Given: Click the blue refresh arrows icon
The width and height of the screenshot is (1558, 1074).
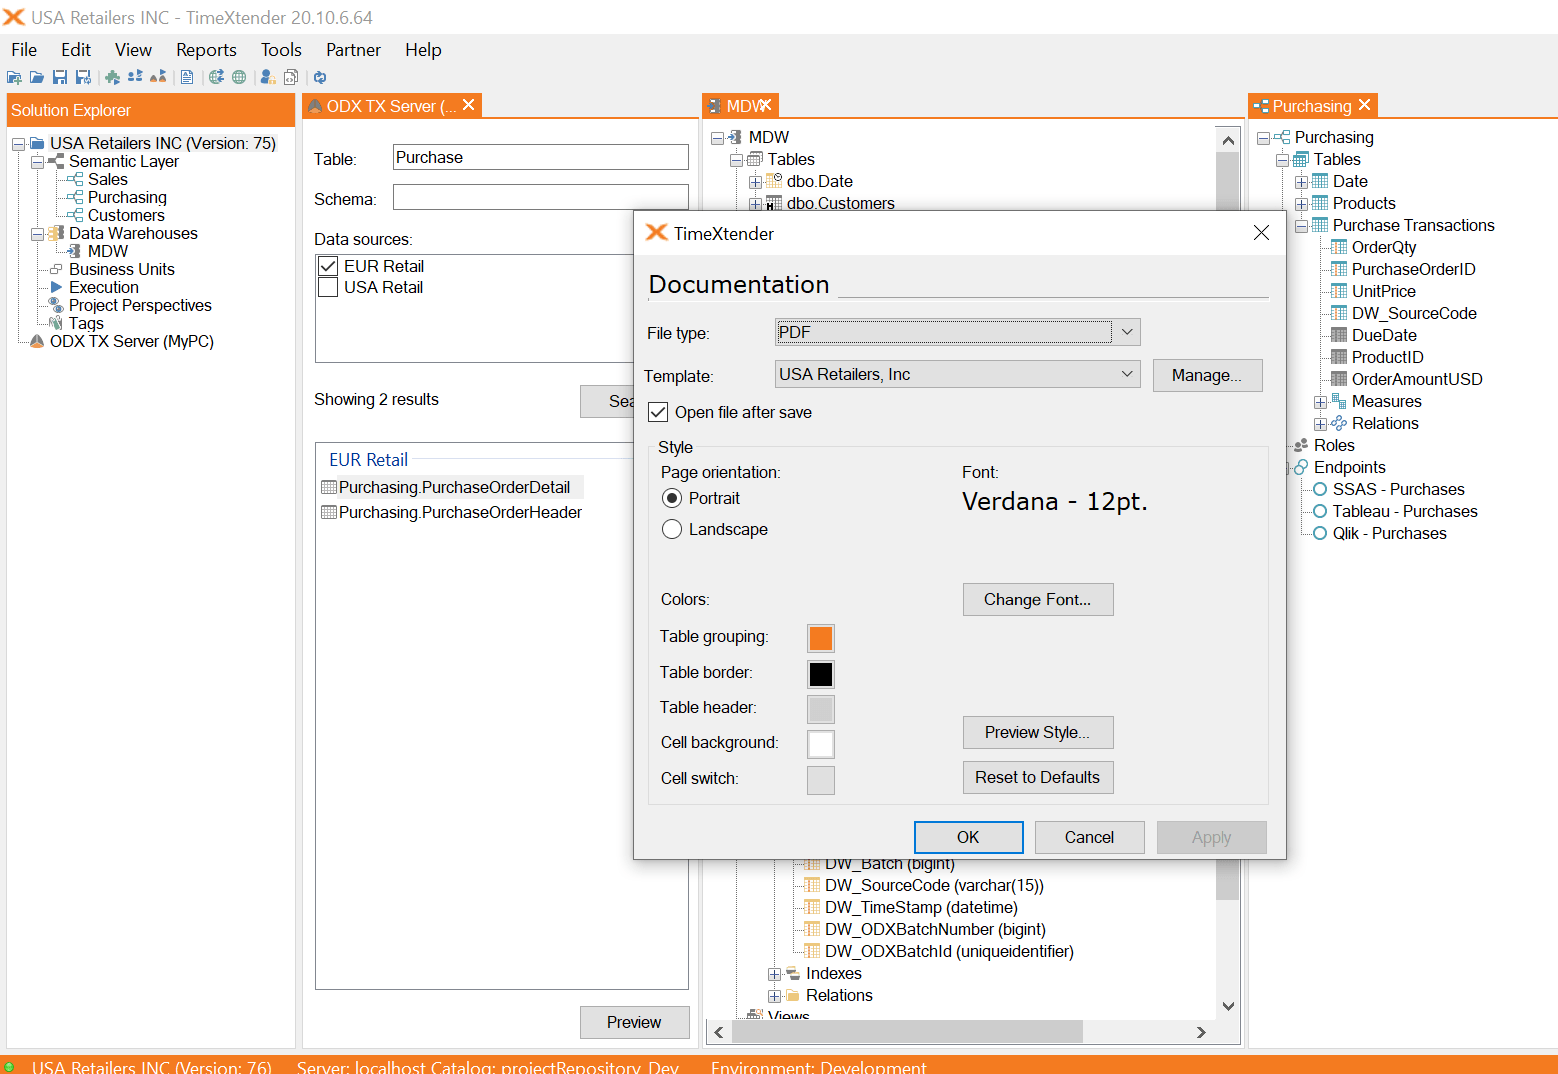Looking at the screenshot, I should pyautogui.click(x=320, y=77).
